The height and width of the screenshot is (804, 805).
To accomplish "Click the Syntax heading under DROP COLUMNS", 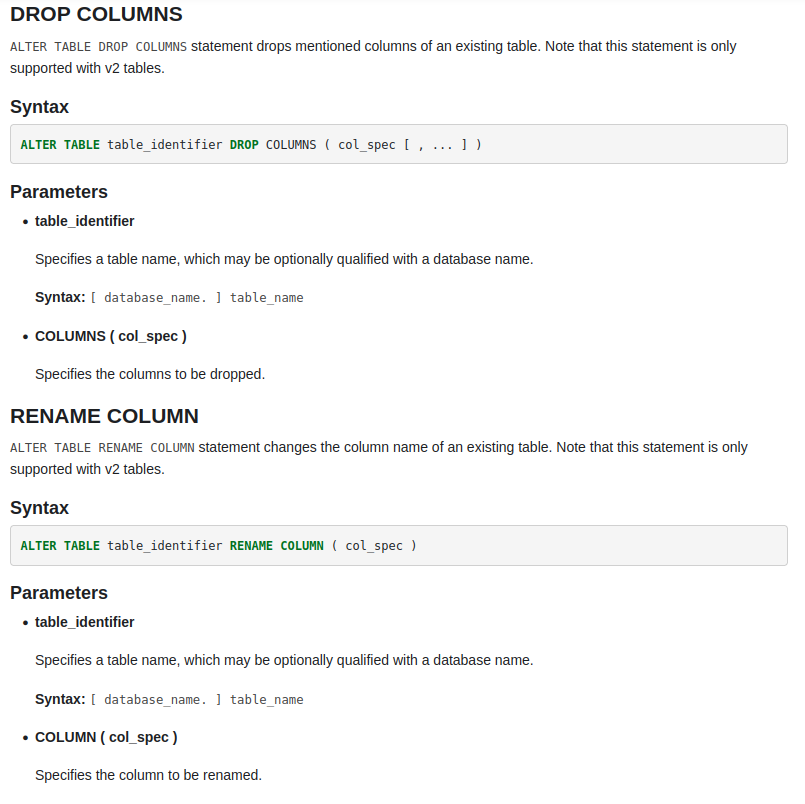I will pyautogui.click(x=40, y=107).
